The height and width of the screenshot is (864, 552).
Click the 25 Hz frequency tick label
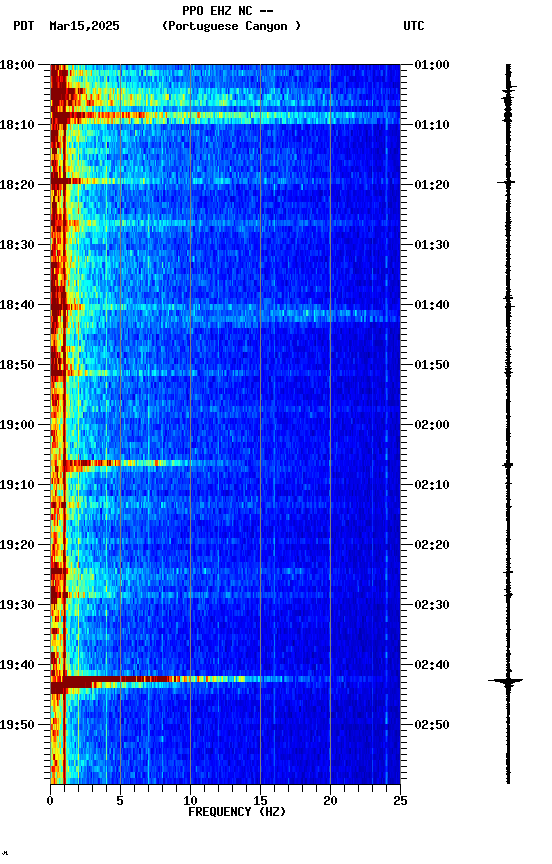click(401, 801)
